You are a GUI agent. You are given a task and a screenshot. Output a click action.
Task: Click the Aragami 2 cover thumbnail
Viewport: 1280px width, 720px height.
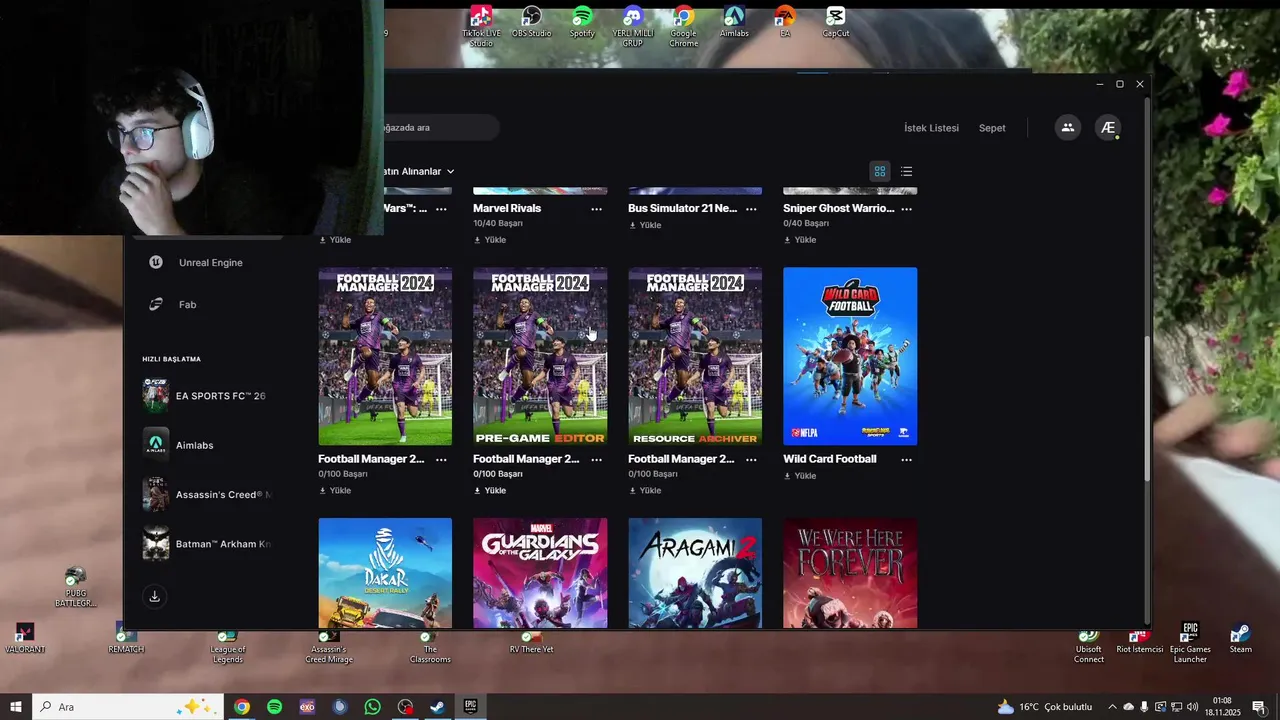point(695,573)
